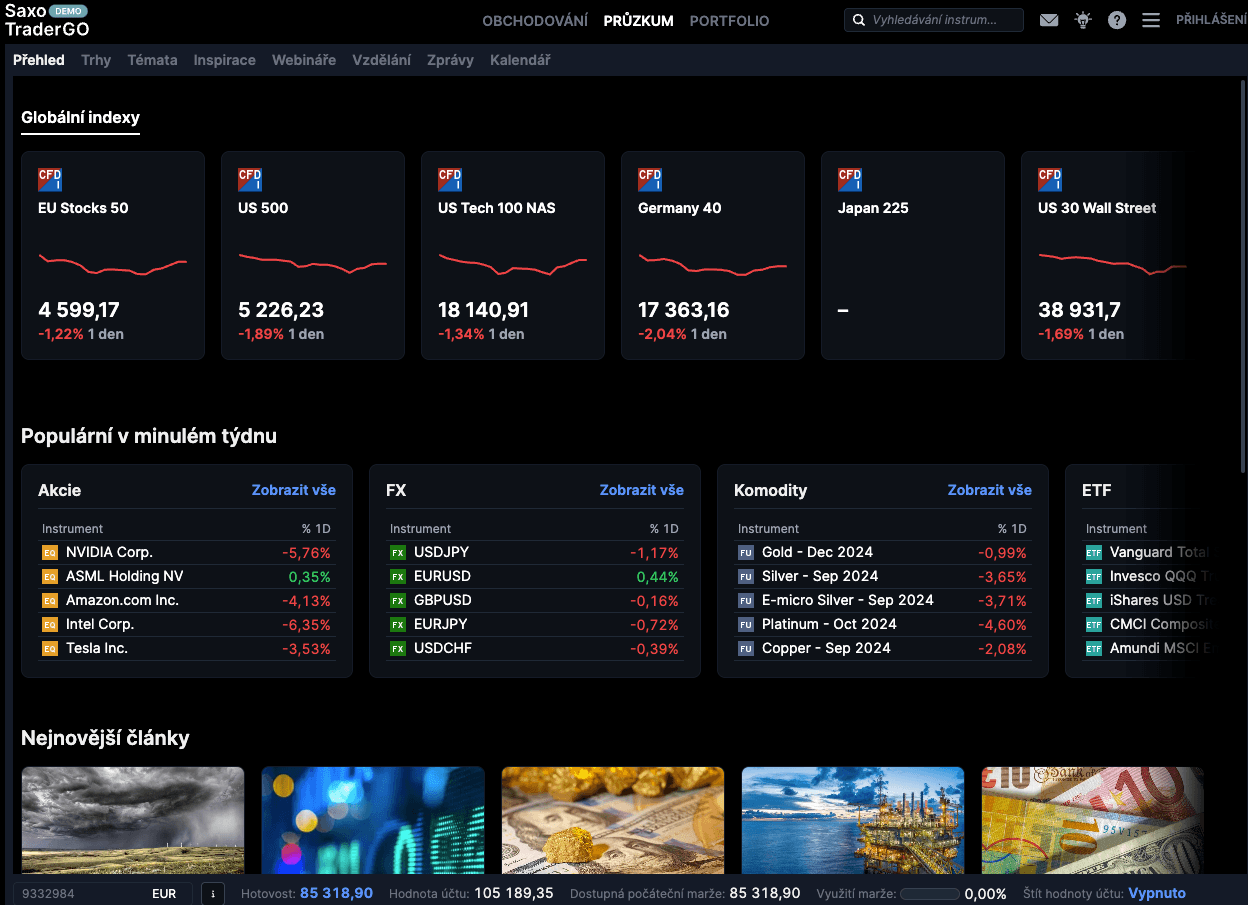Click the lightbulb tips icon
This screenshot has height=905, width=1248.
tap(1083, 20)
